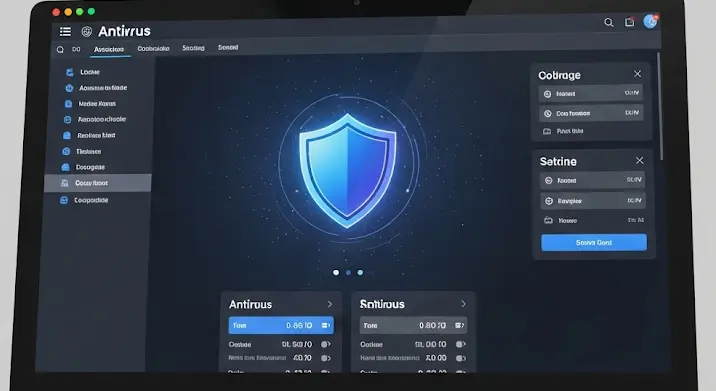Toggle the switch on blue Tore row
This screenshot has height=391, width=716.
[326, 325]
